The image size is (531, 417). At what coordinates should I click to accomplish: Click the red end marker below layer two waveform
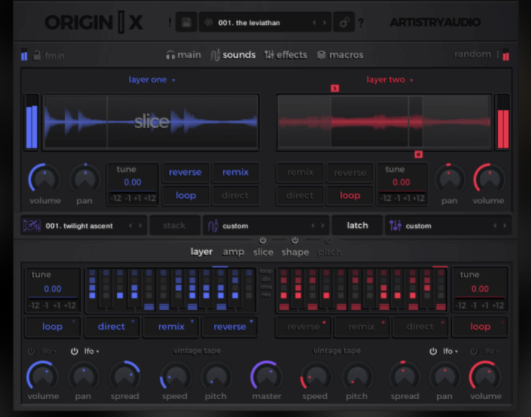418,154
